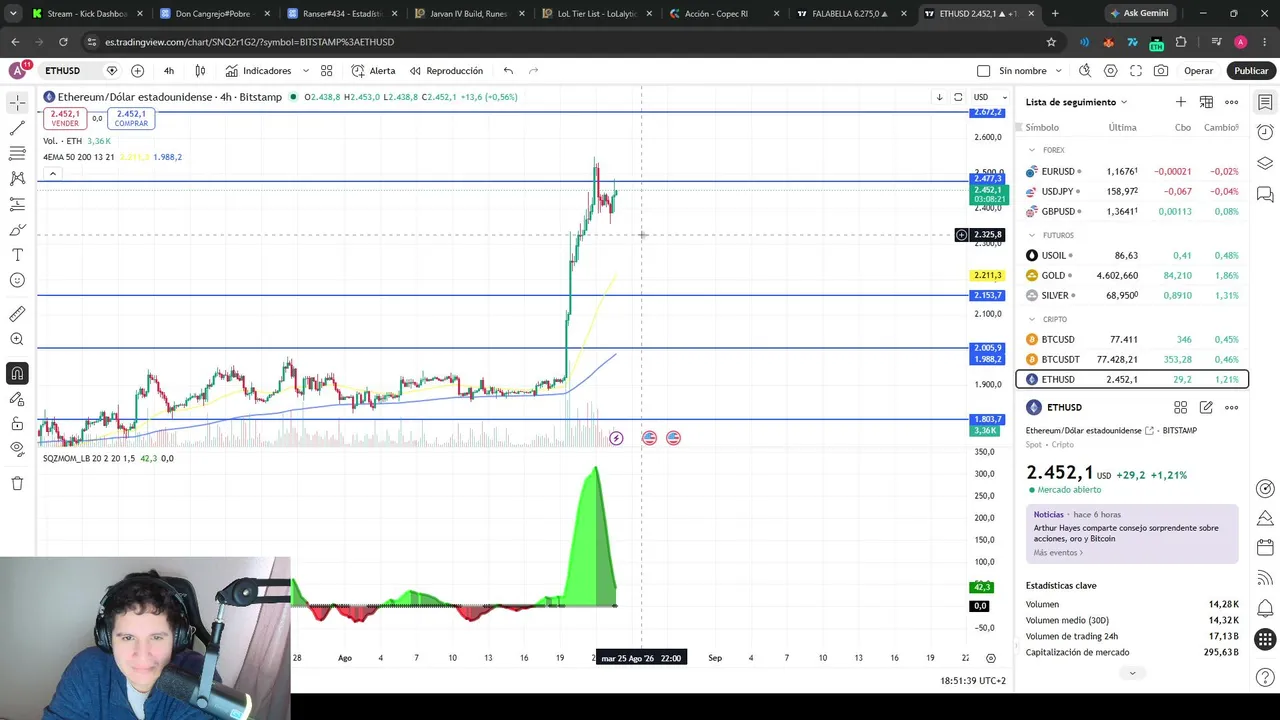Image resolution: width=1280 pixels, height=720 pixels.
Task: Take a chart snapshot with camera icon
Action: click(x=1161, y=71)
